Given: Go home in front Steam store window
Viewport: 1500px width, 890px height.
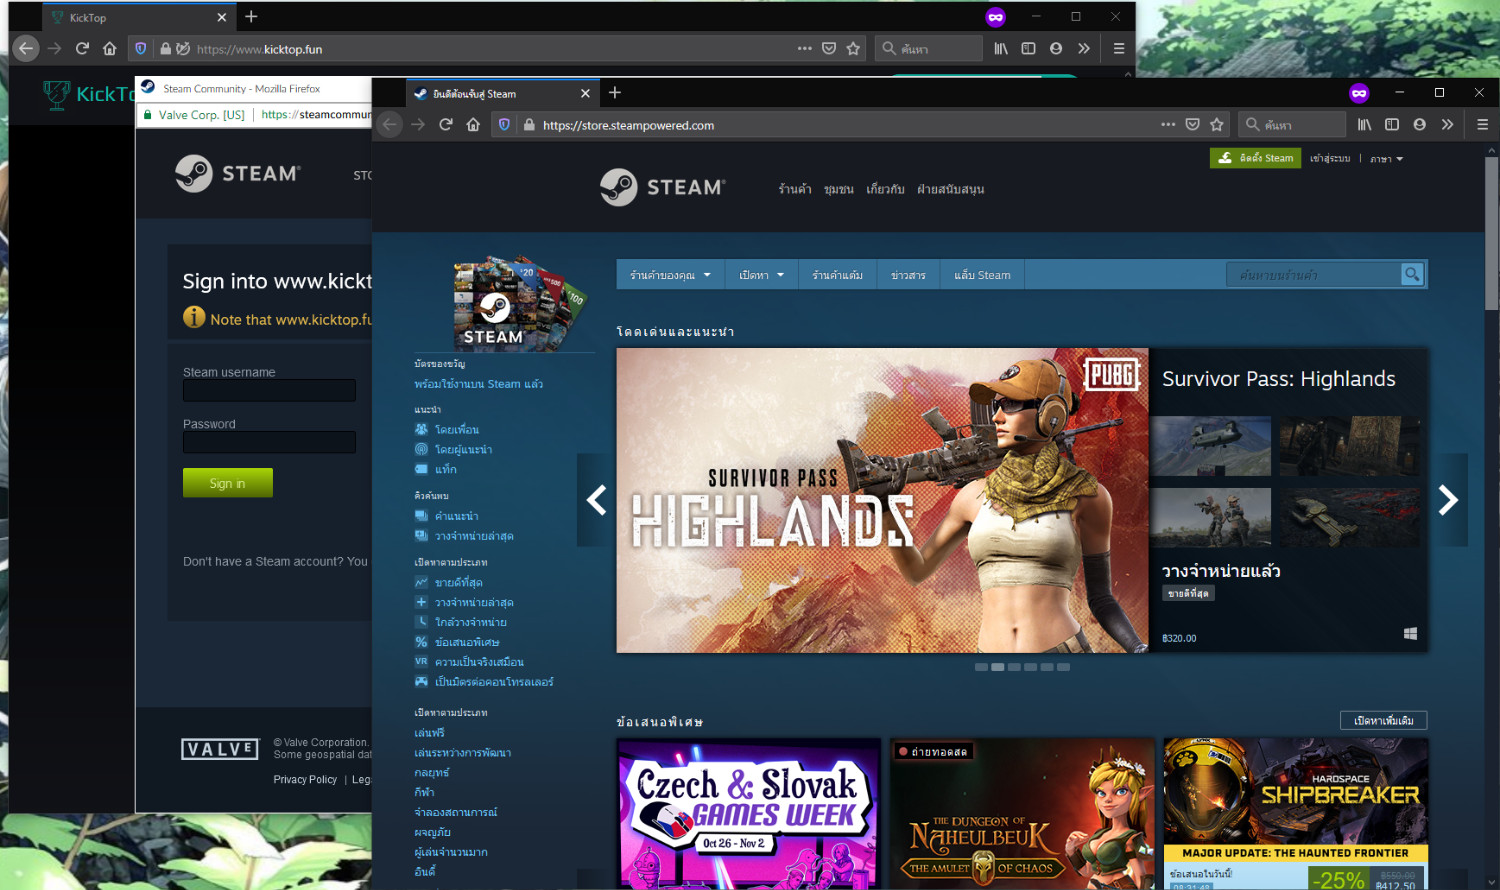Looking at the screenshot, I should tap(473, 125).
